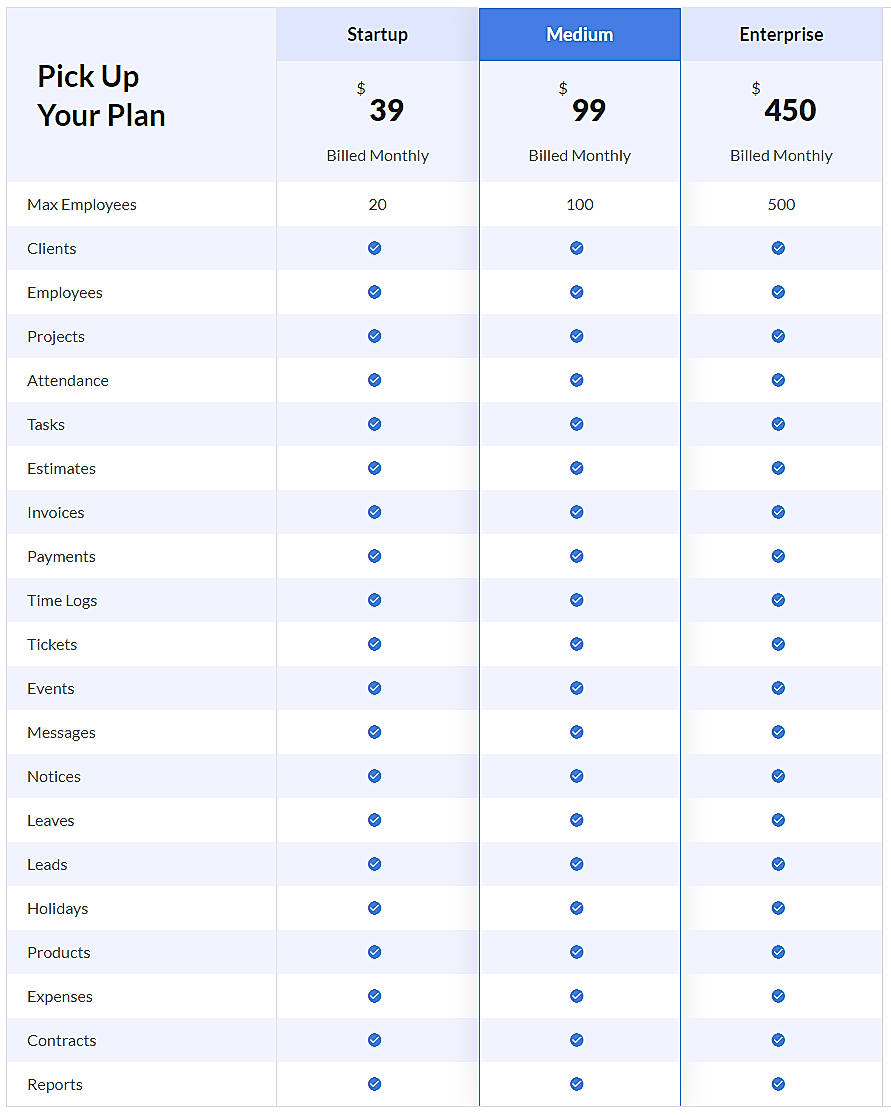Screen dimensions: 891x1117
Task: Click the Holidays checkmark in the Enterprise column
Action: [778, 908]
